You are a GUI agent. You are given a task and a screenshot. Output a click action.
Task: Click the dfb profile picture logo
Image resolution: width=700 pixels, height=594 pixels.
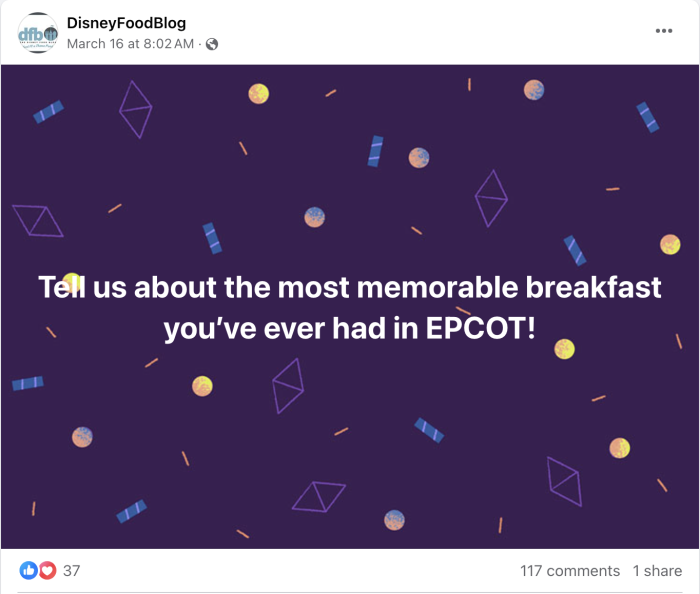[x=37, y=33]
